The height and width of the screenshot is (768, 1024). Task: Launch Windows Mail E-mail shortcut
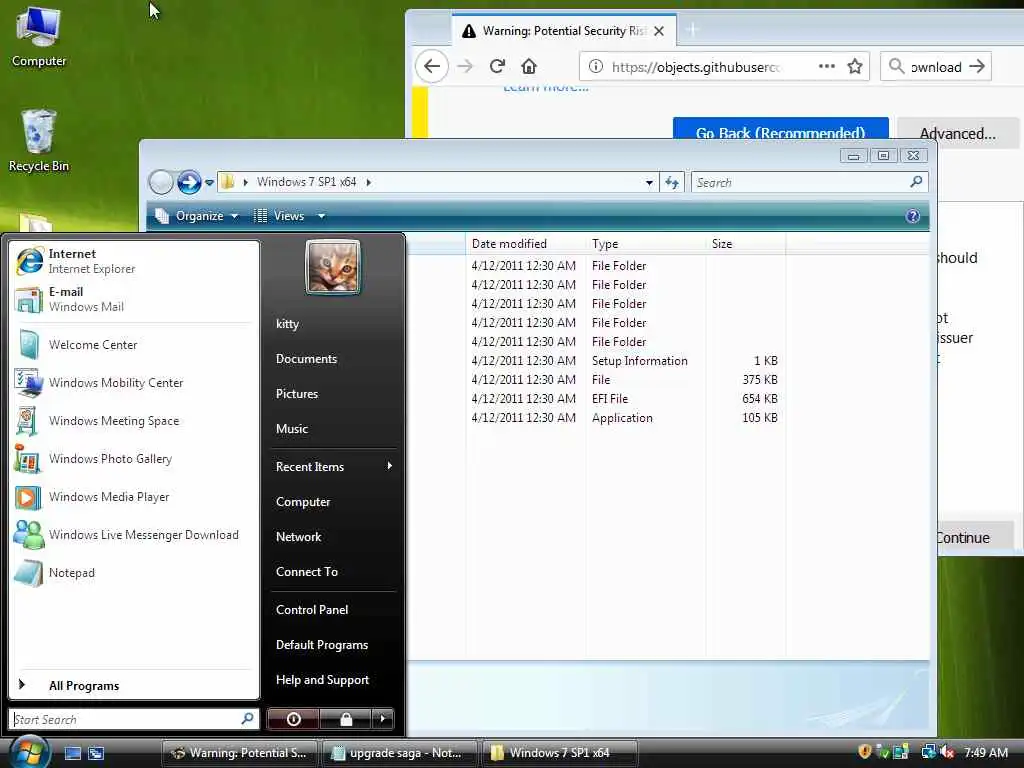134,299
